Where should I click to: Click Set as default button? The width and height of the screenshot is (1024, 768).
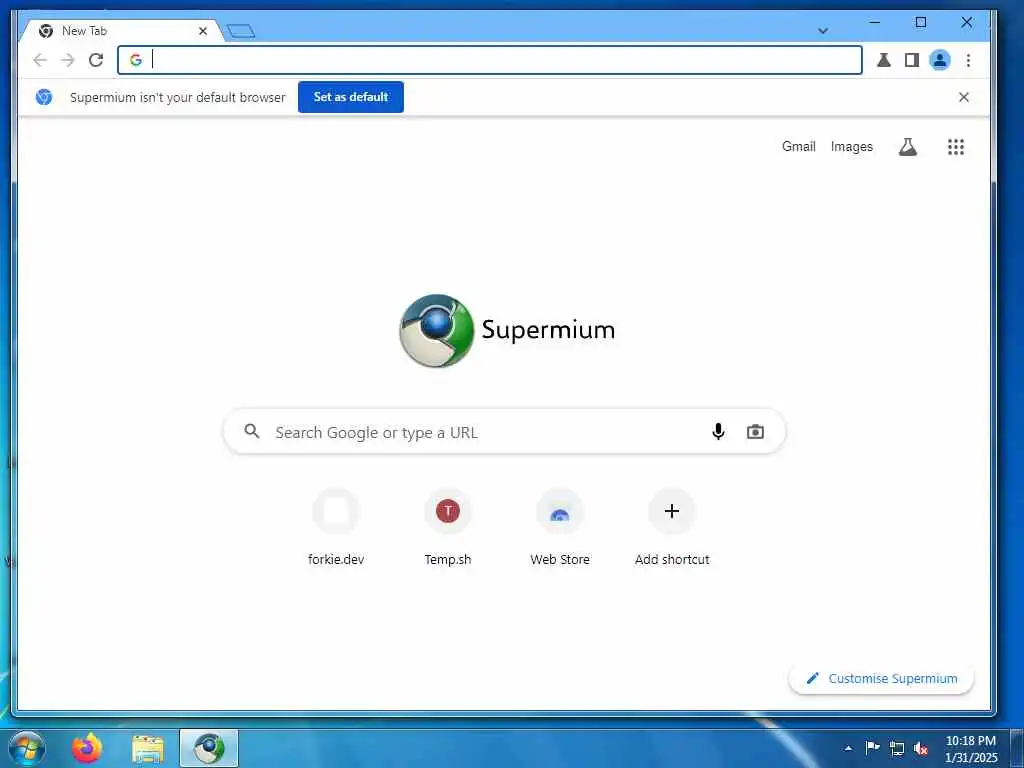pyautogui.click(x=351, y=97)
